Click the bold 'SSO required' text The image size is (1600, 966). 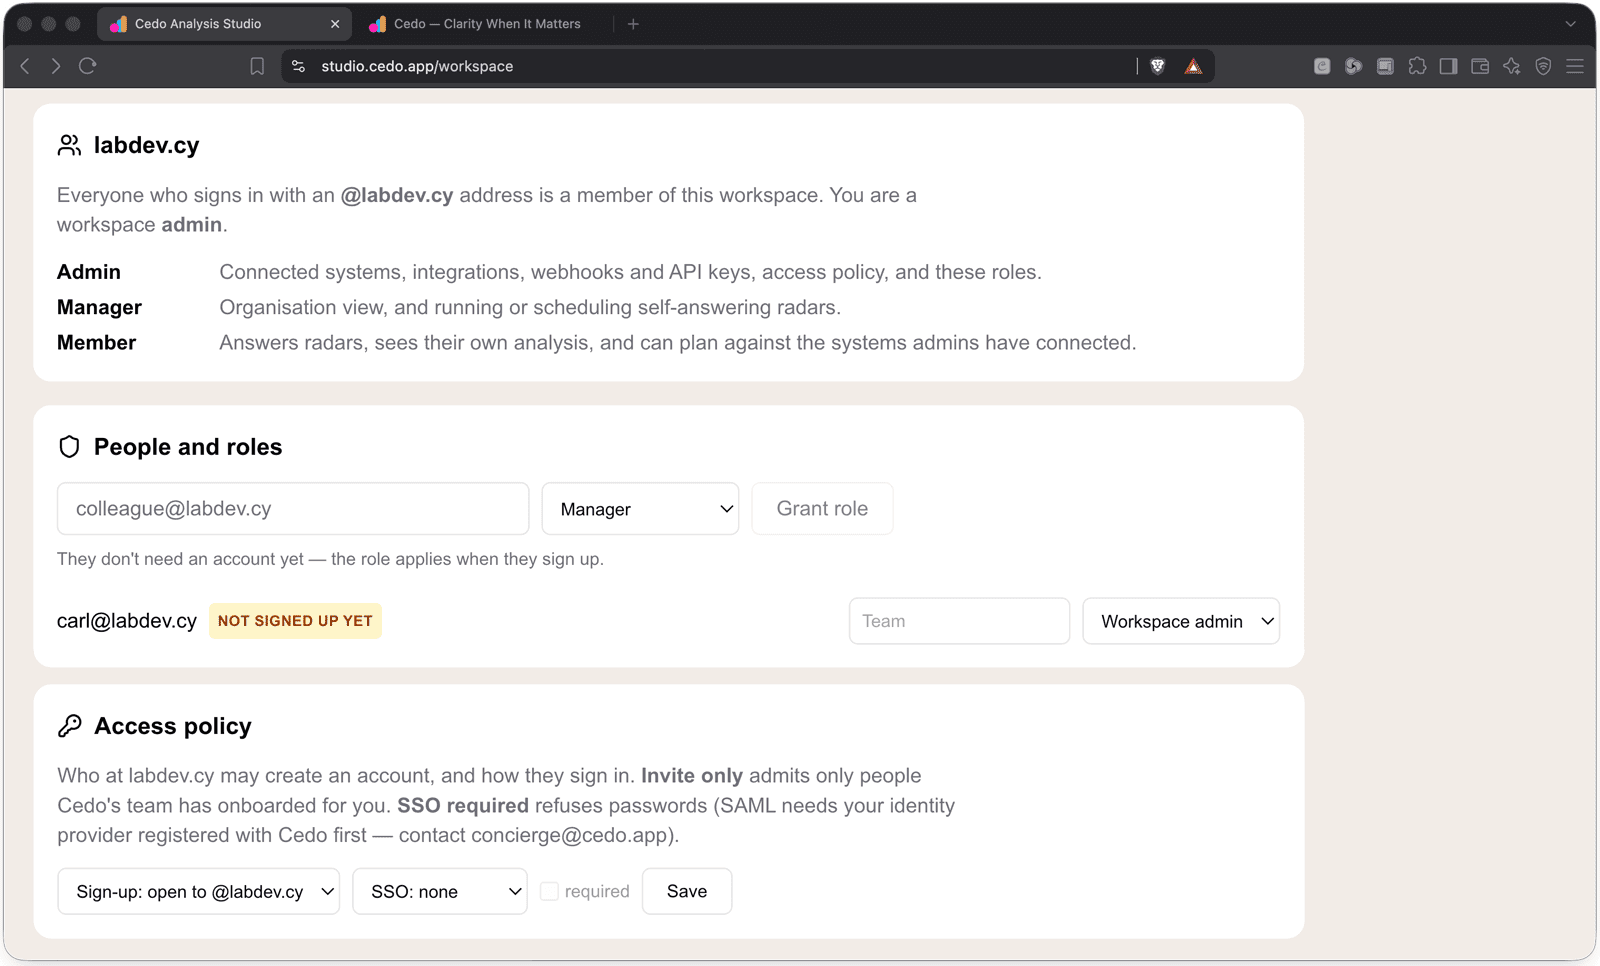click(463, 806)
